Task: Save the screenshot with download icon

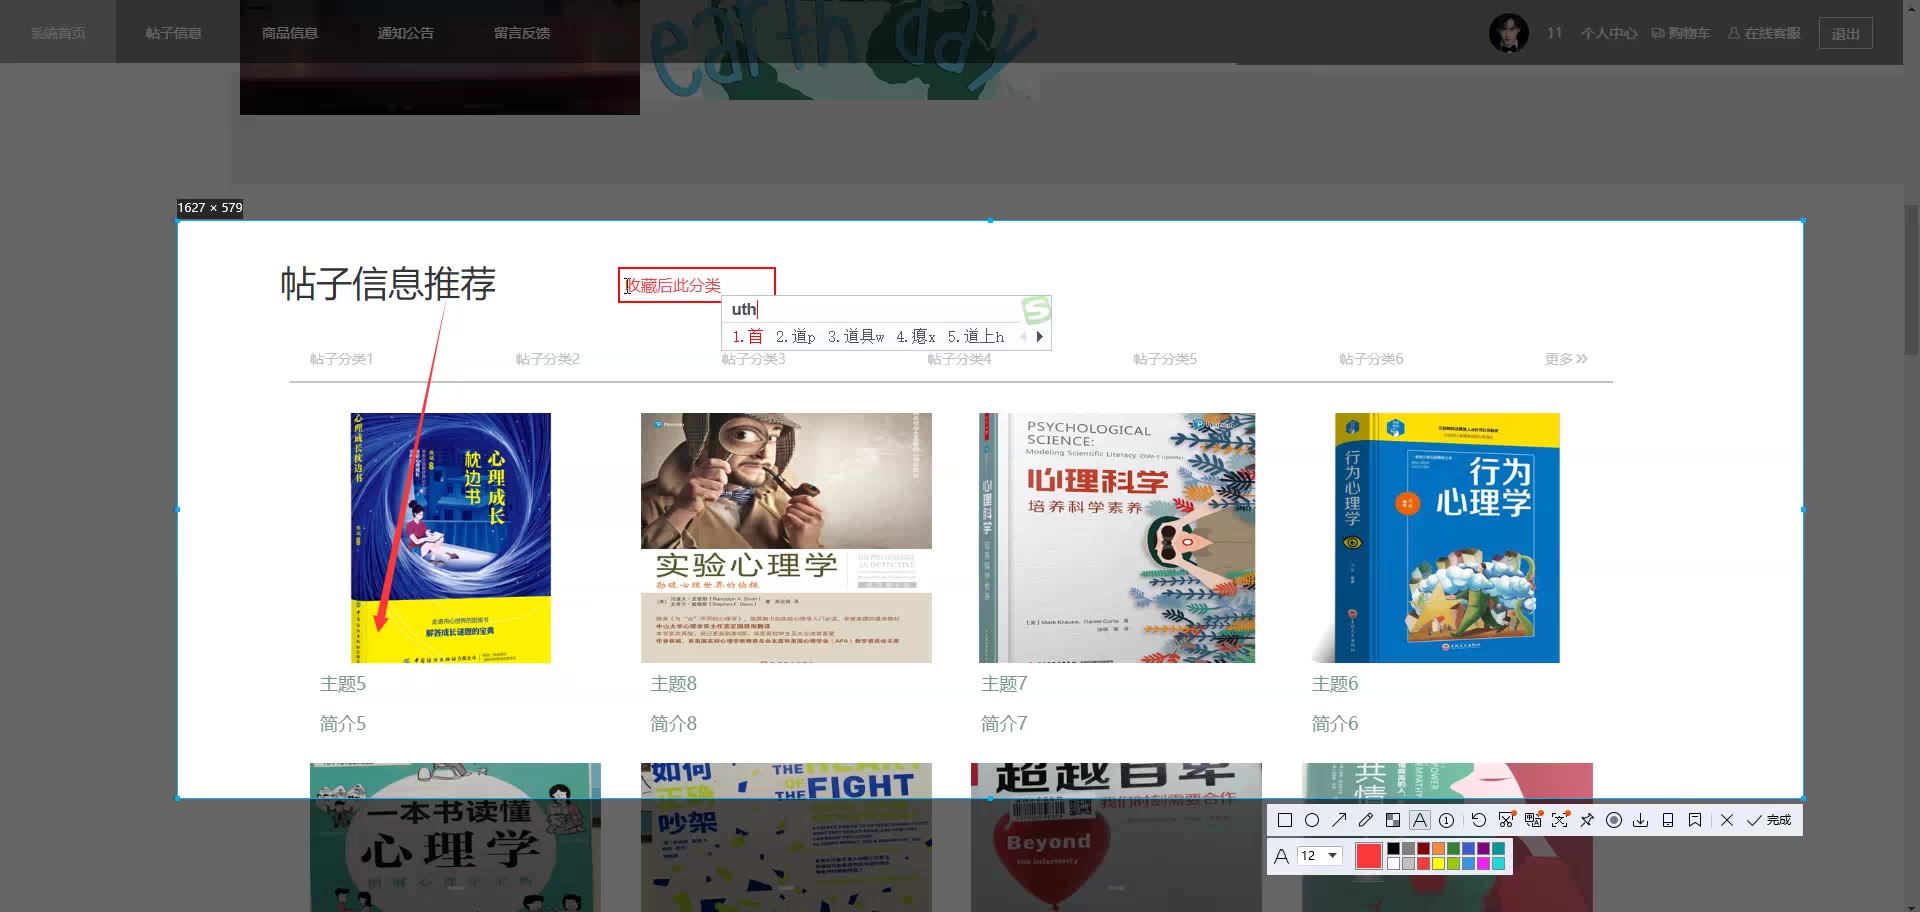Action: pos(1640,820)
